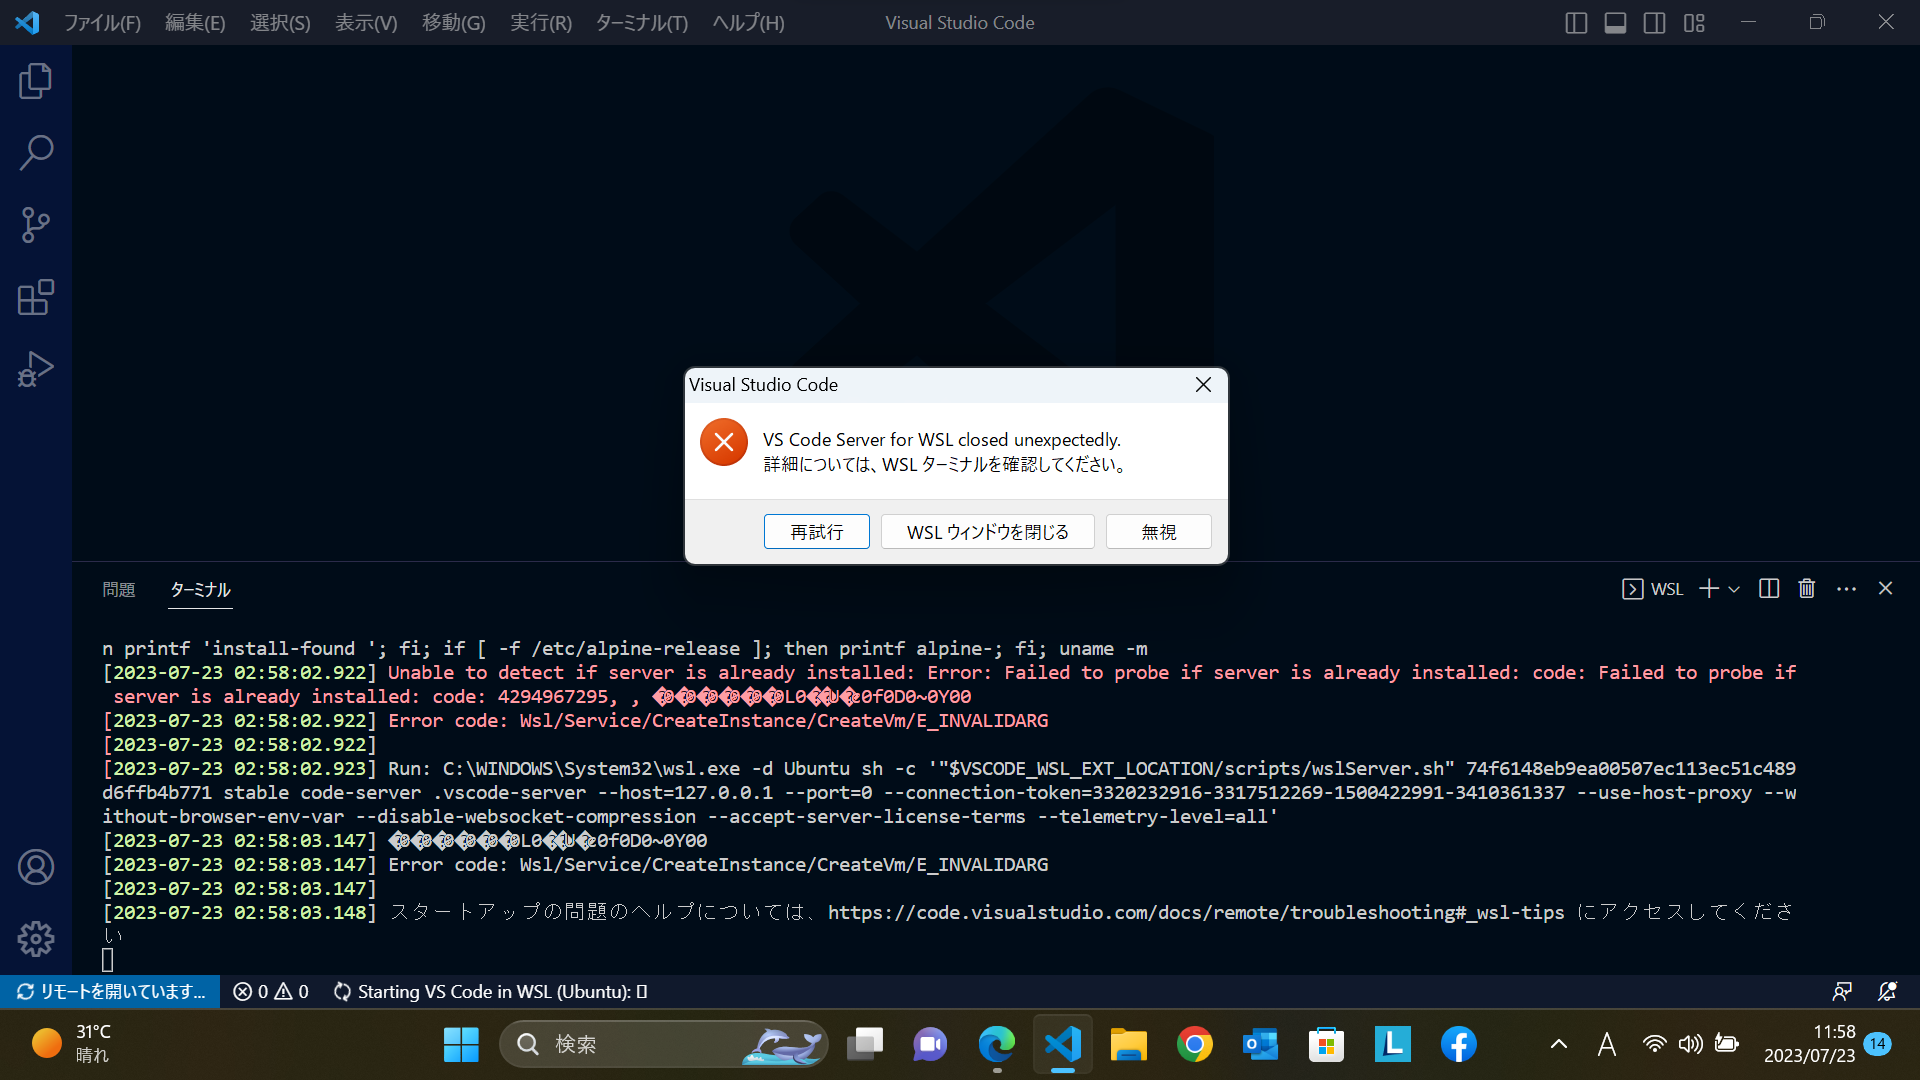Open the feedback icon in status bar
The image size is (1920, 1080).
[1841, 991]
